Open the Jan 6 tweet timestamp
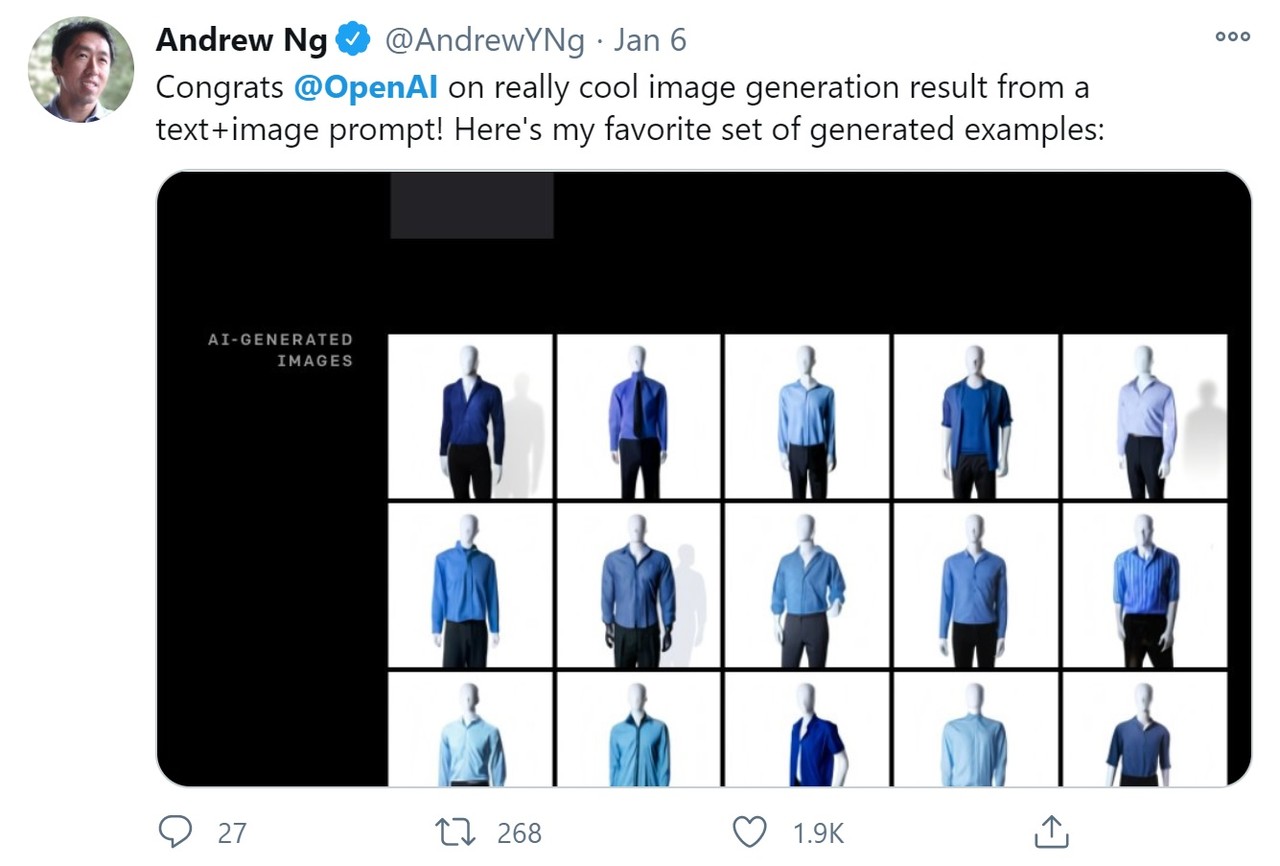 pyautogui.click(x=650, y=40)
